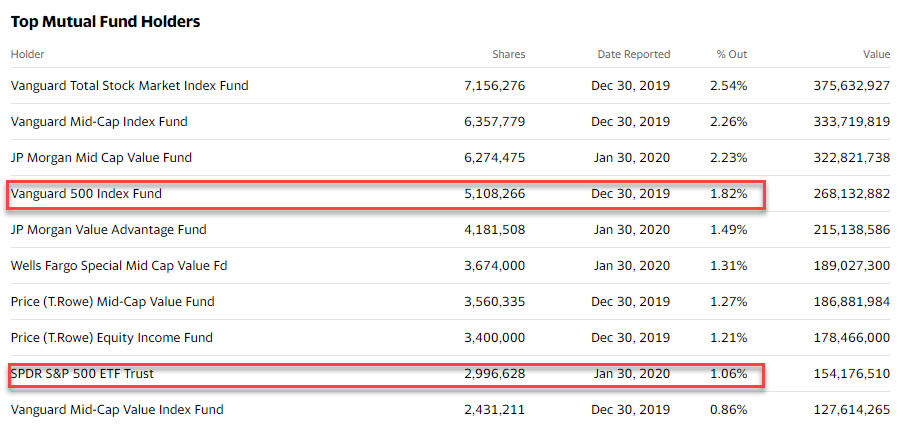Click the date in the SPDR S&P 500 ETF Trust row
The height and width of the screenshot is (426, 907).
[632, 374]
